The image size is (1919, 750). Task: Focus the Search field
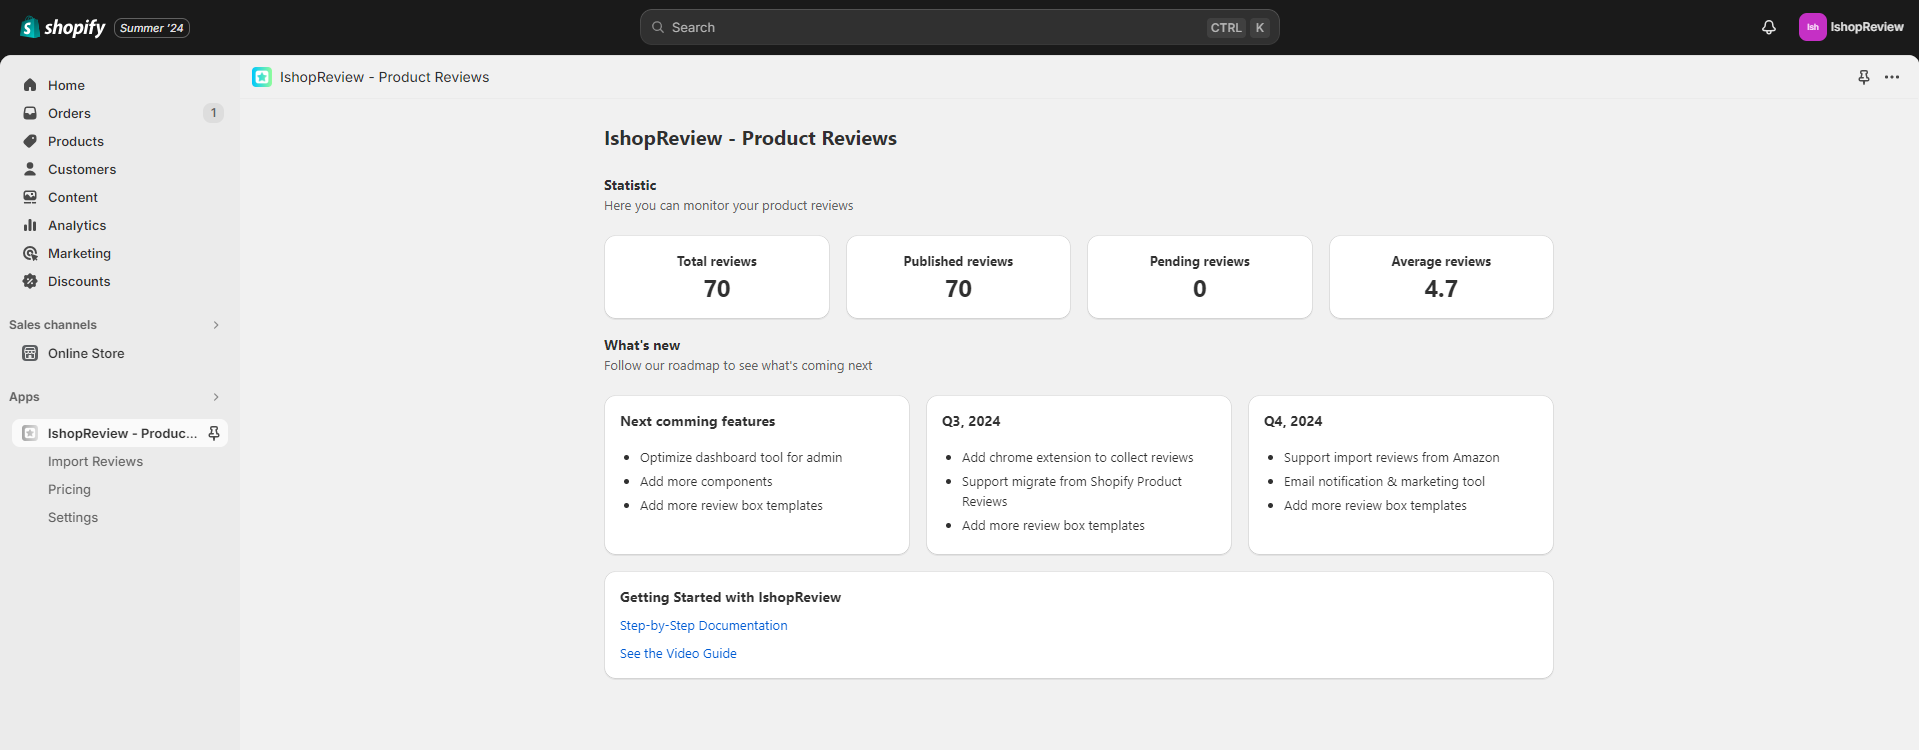point(960,27)
